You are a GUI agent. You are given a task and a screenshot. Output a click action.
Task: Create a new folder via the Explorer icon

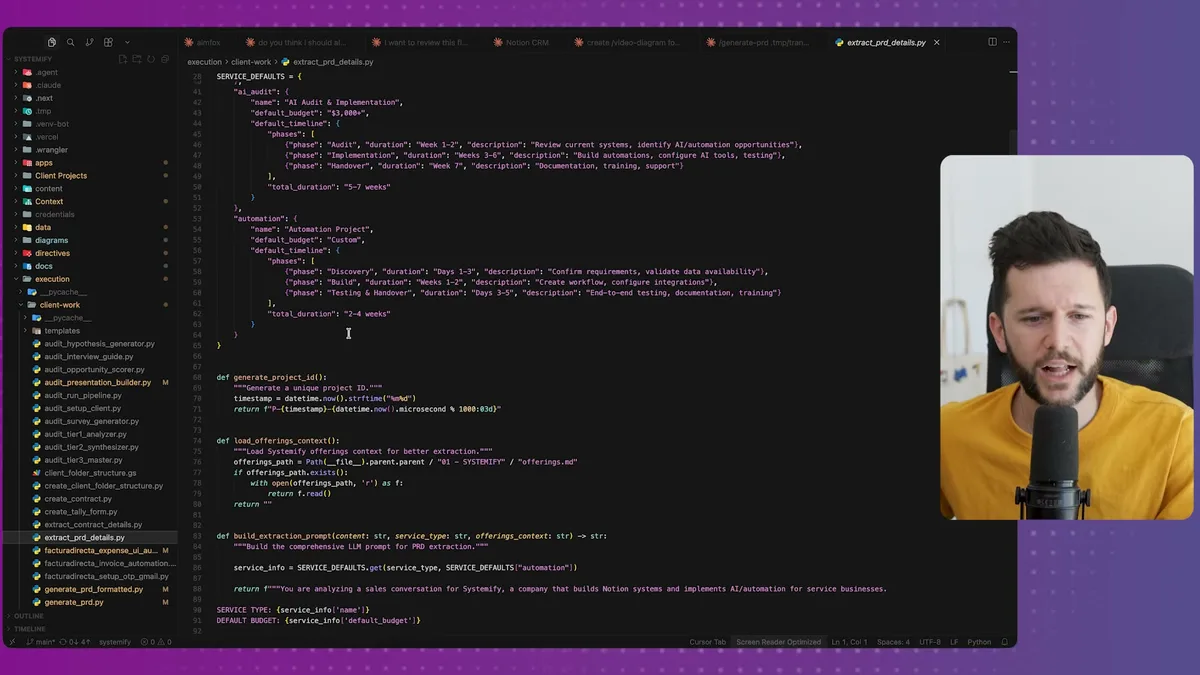(x=137, y=59)
